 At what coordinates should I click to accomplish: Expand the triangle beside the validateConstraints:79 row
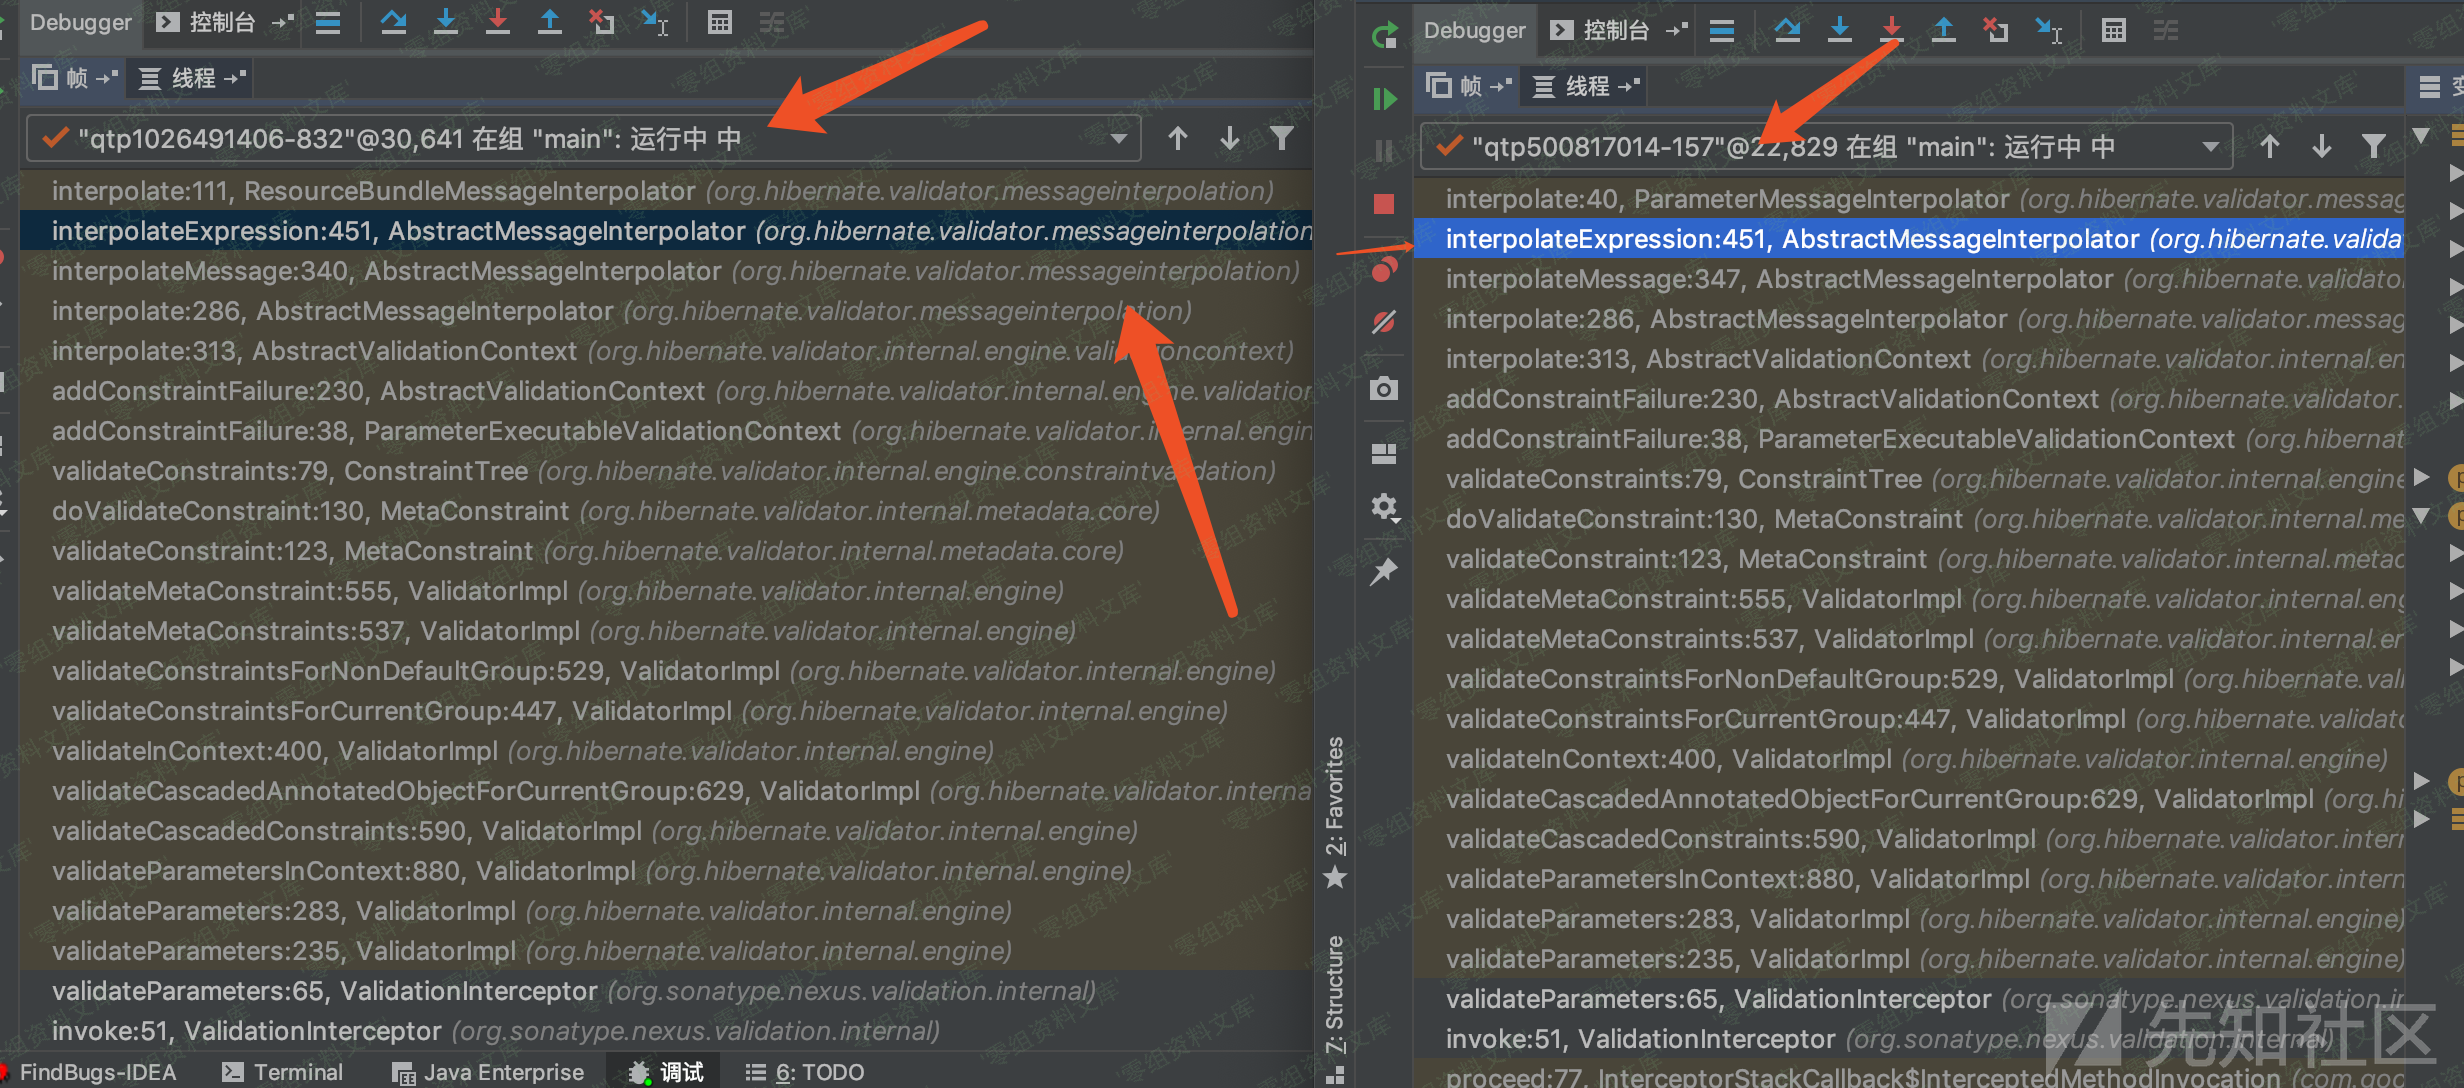coord(2421,477)
